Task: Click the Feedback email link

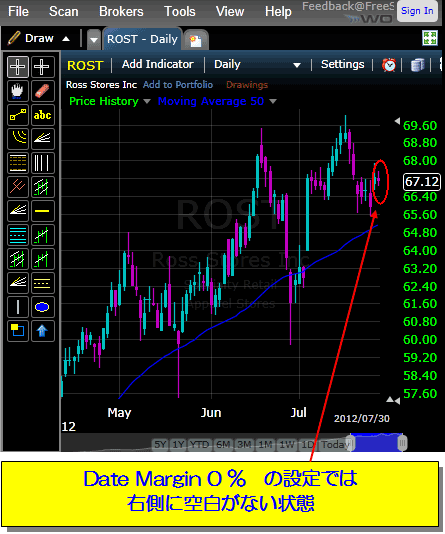Action: pos(348,6)
